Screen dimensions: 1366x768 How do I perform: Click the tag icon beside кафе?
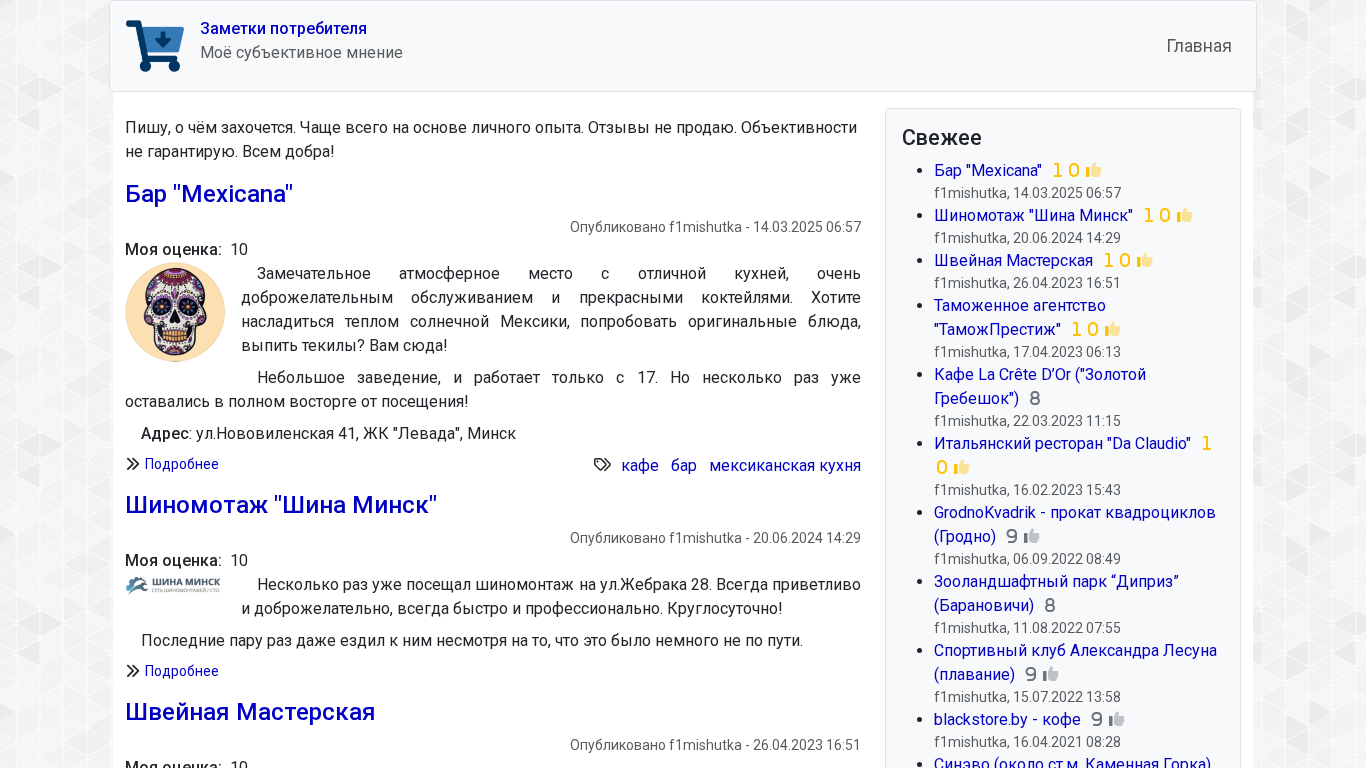(602, 465)
